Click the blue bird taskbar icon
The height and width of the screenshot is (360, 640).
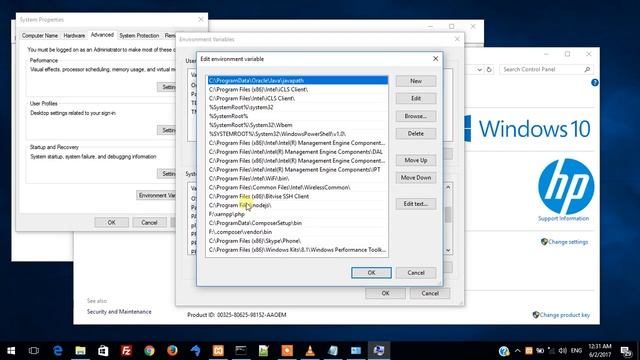(x=196, y=351)
